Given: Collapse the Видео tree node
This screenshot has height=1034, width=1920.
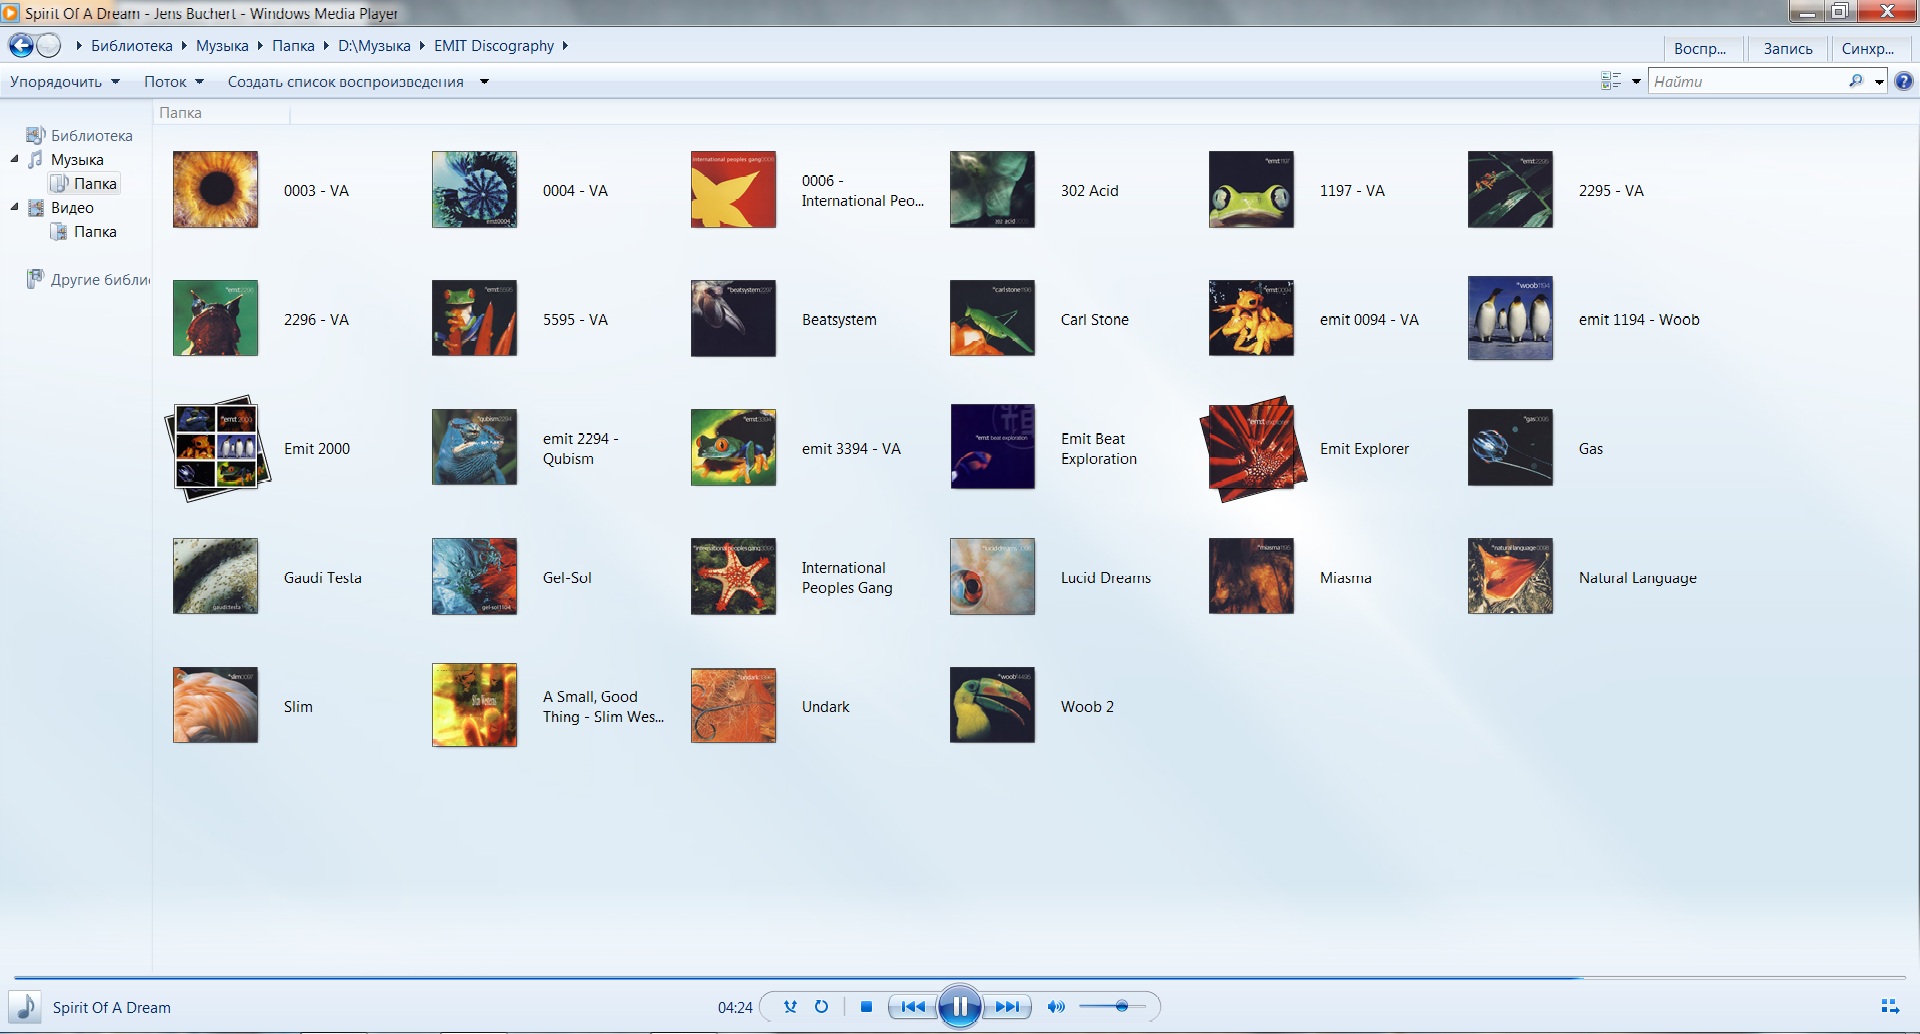Looking at the screenshot, I should click(15, 207).
